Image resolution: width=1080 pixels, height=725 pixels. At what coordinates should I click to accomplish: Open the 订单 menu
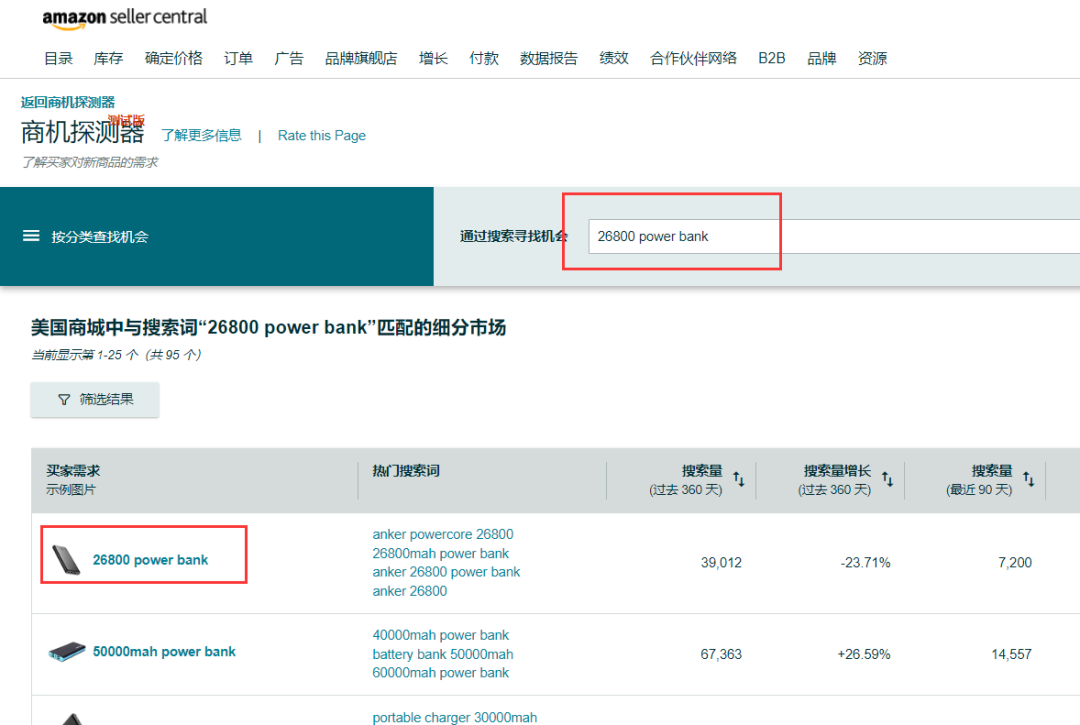[238, 59]
